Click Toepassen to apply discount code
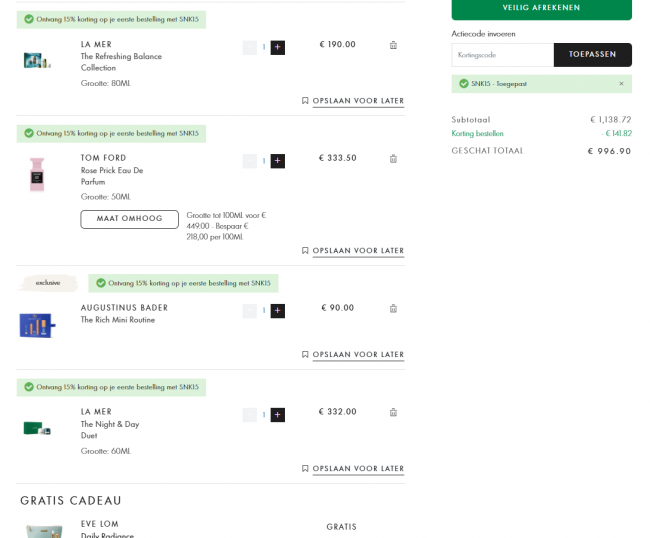 592,55
